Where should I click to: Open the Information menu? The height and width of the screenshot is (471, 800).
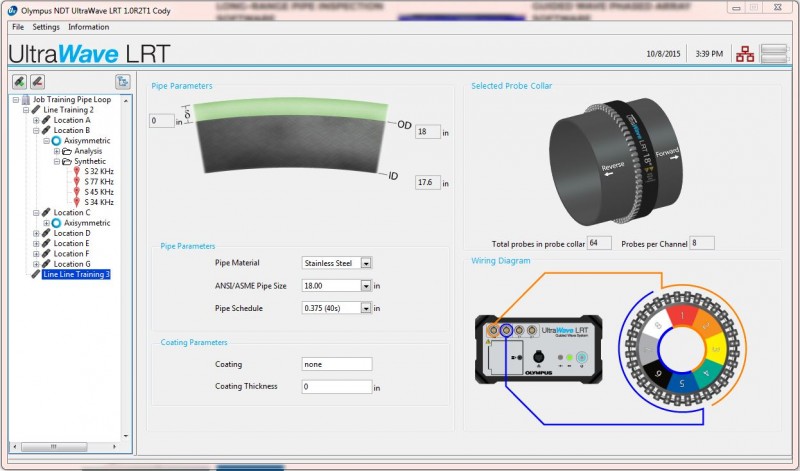tap(88, 27)
